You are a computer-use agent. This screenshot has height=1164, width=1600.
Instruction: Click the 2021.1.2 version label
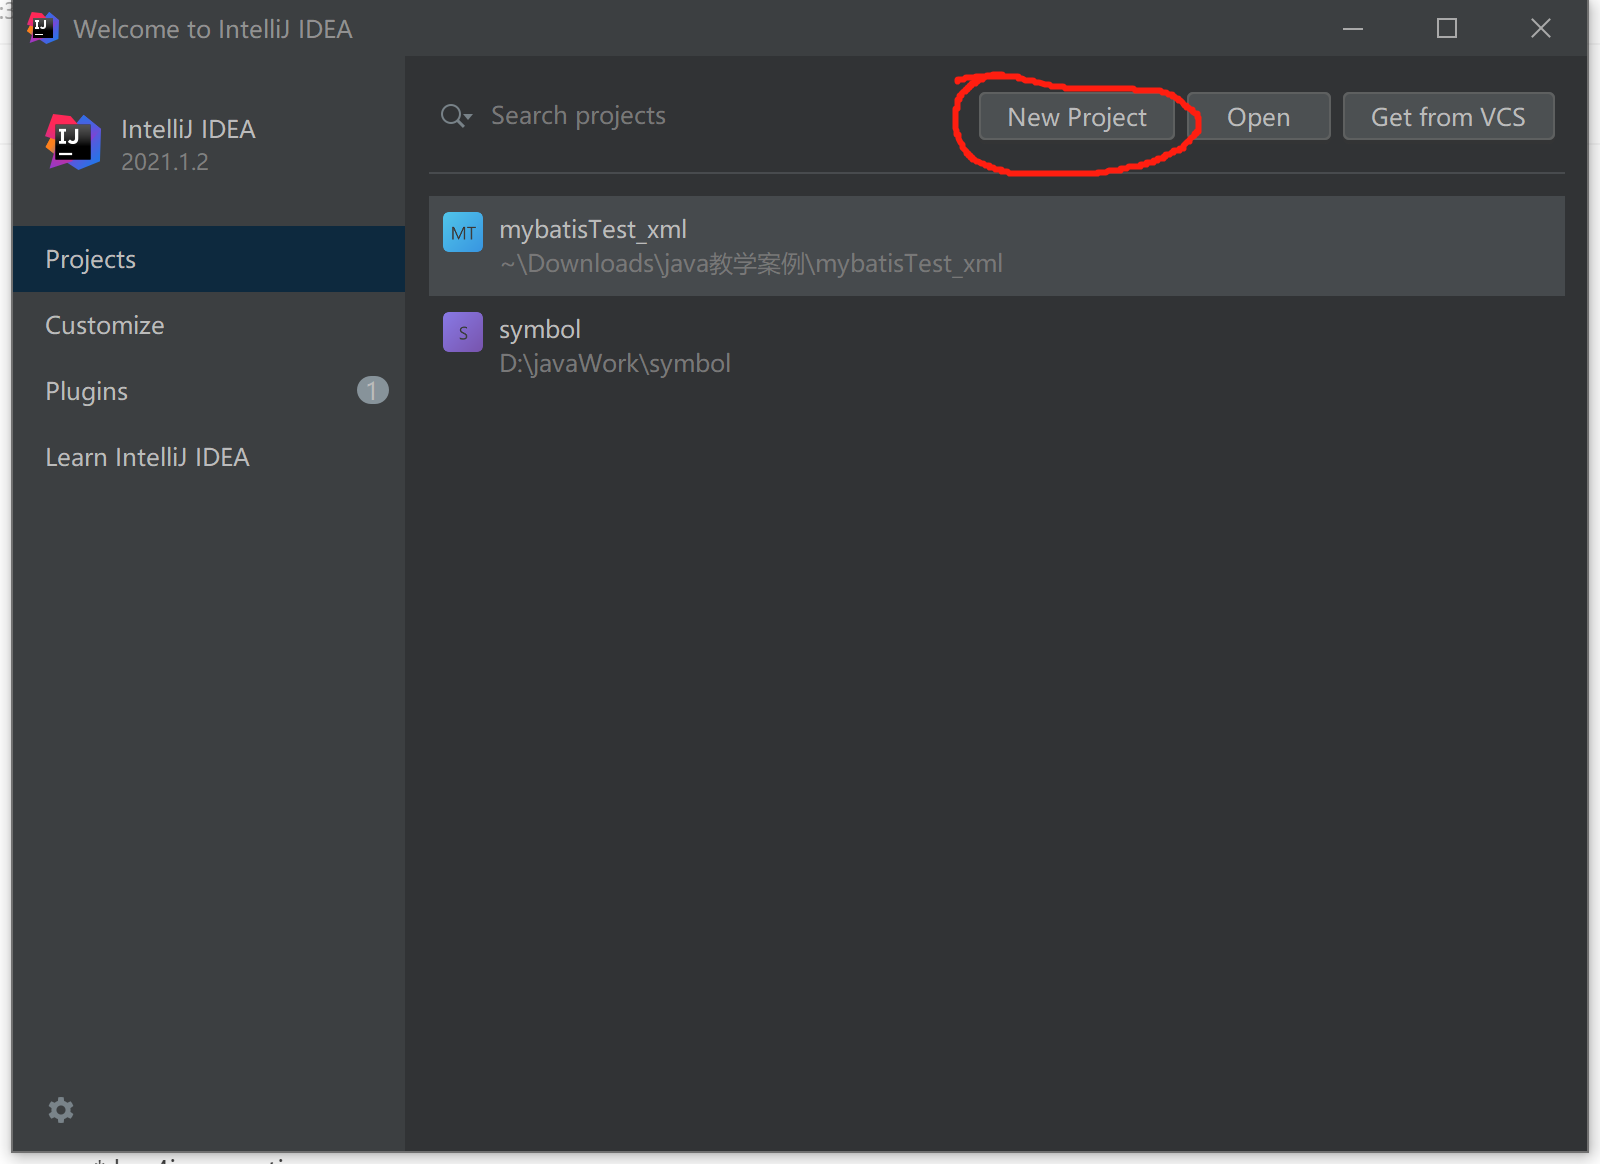pyautogui.click(x=165, y=162)
